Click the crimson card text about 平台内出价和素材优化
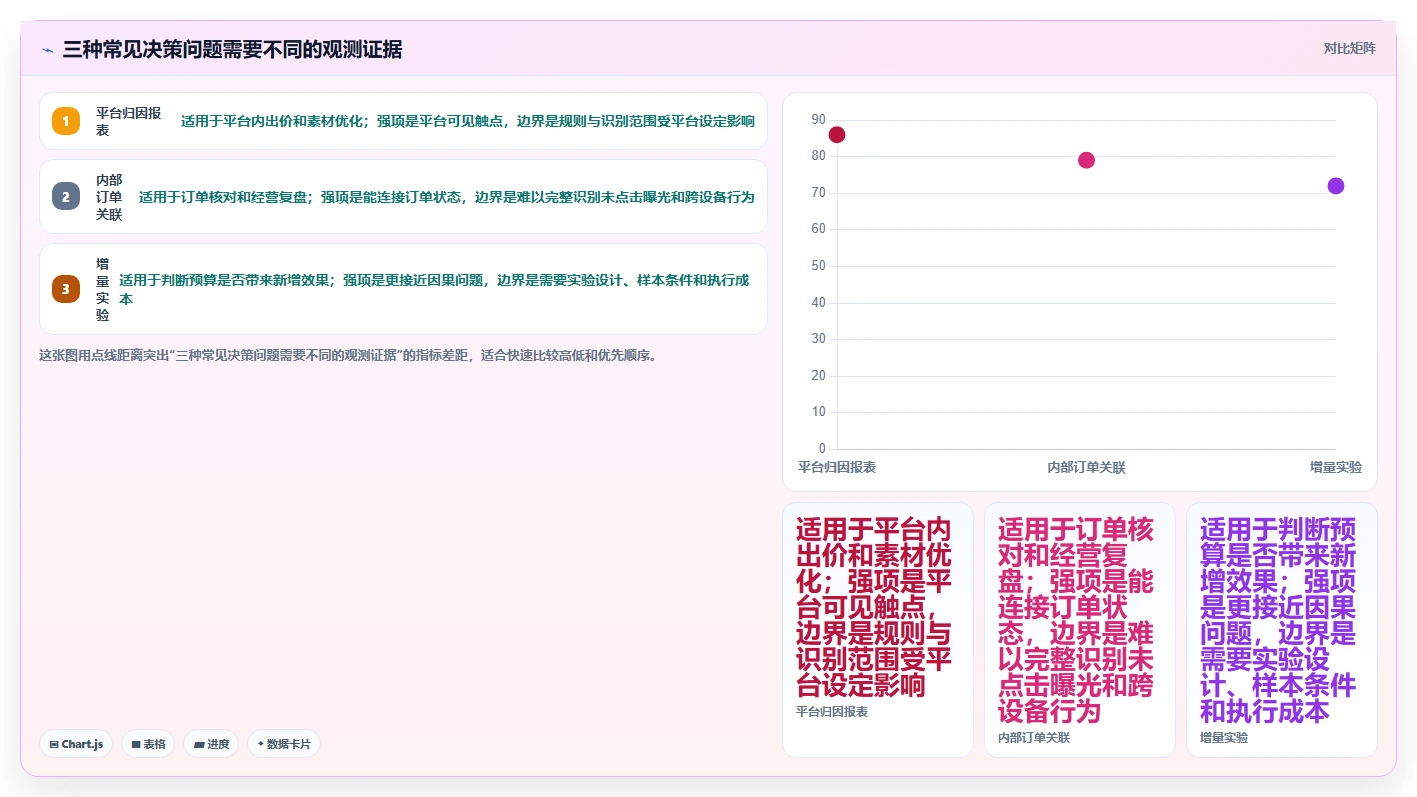 [874, 607]
